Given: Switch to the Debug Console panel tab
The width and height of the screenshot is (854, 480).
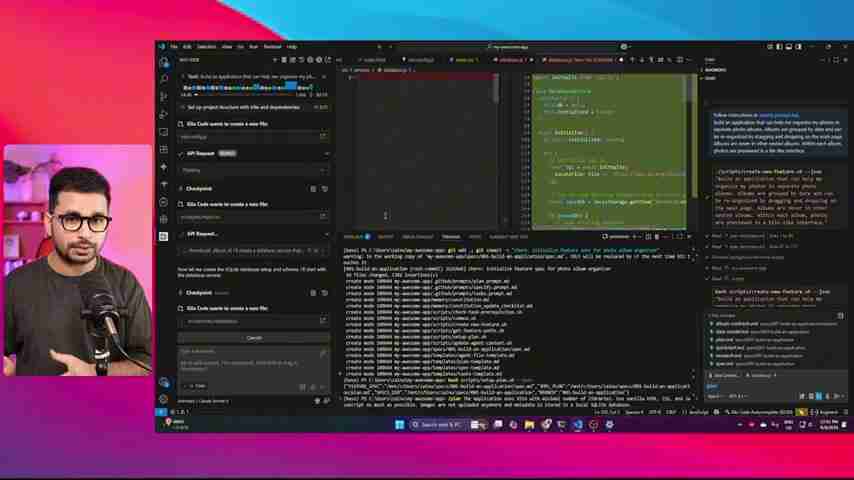Looking at the screenshot, I should click(x=418, y=237).
